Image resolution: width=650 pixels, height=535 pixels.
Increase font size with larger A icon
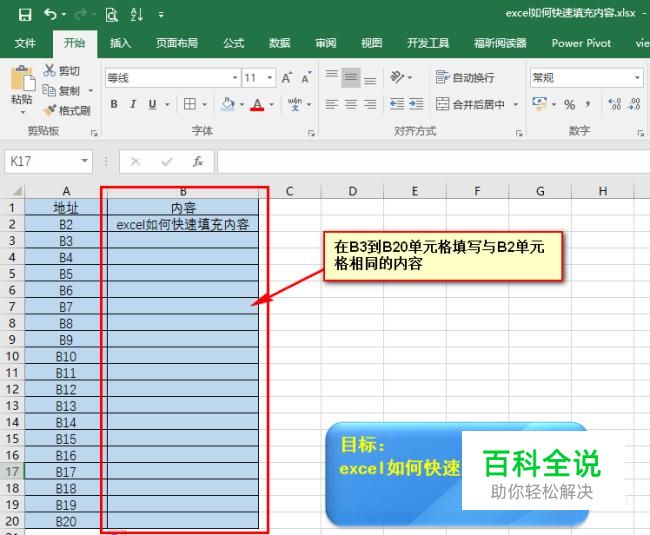[286, 78]
